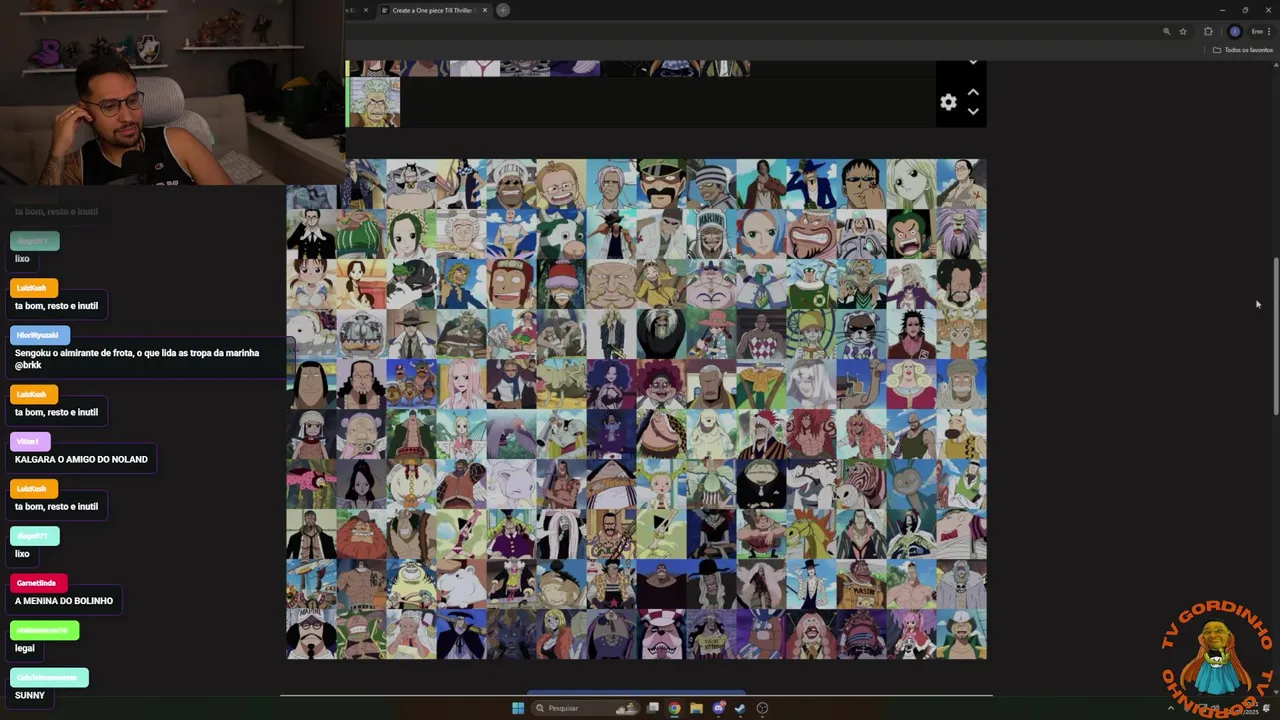1280x720 pixels.
Task: Close the first partially visible browser tab
Action: click(x=366, y=10)
